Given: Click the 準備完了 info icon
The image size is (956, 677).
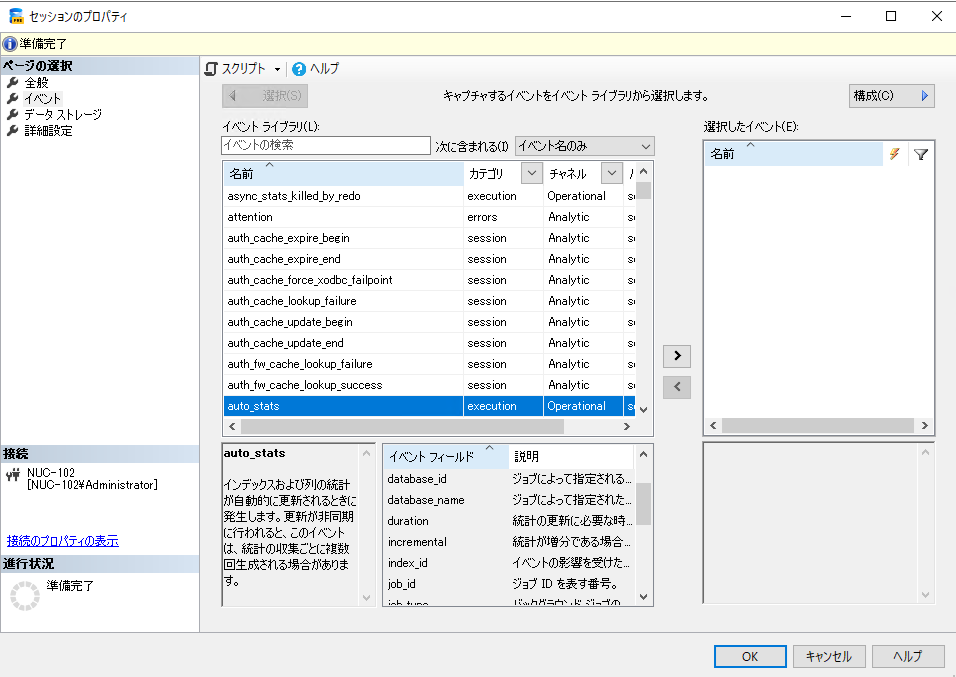Looking at the screenshot, I should (10, 44).
